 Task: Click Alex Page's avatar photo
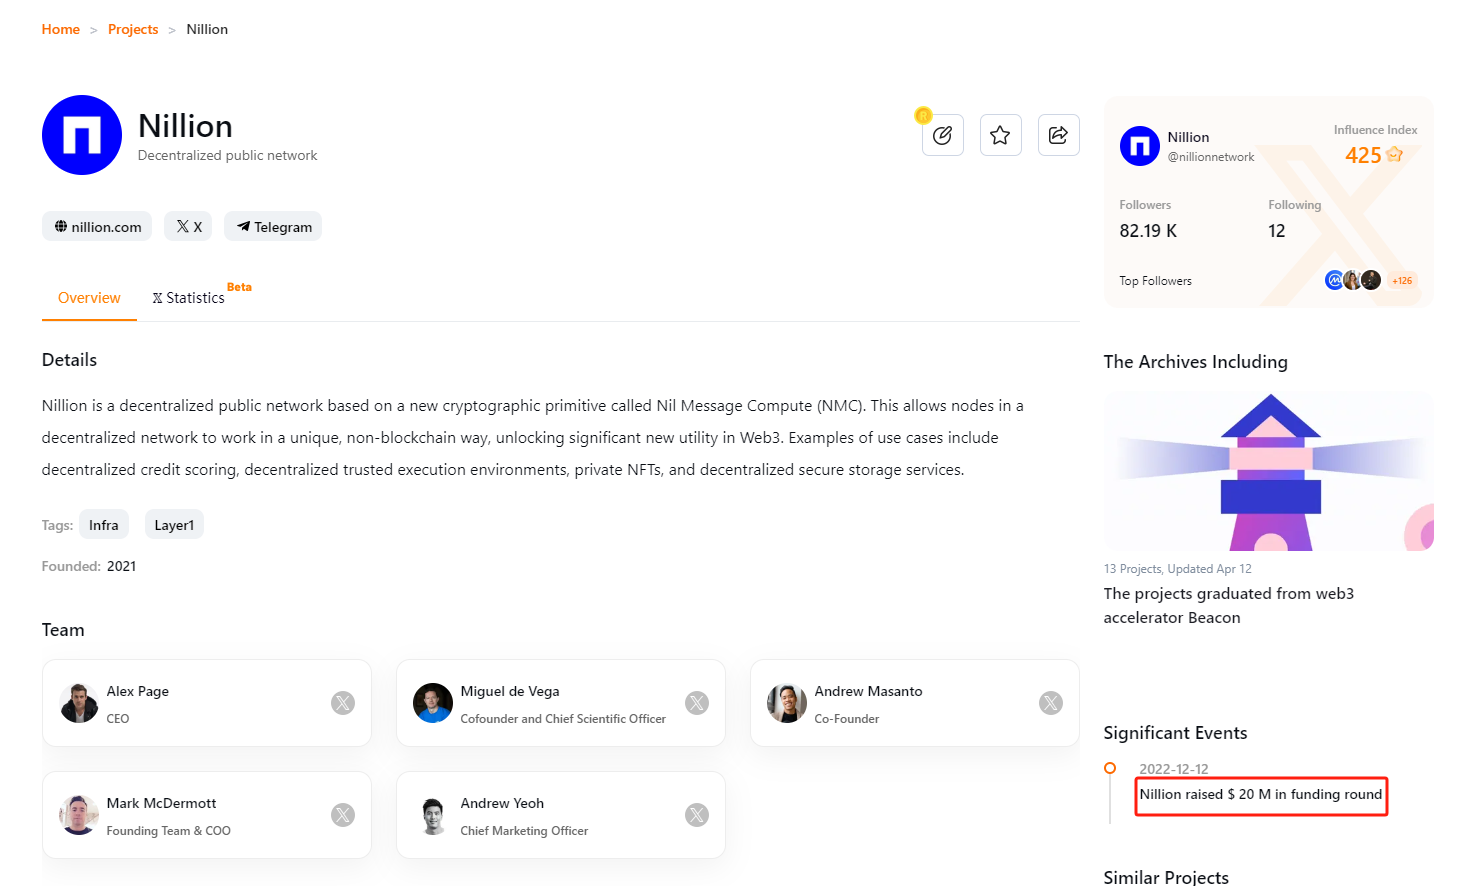pyautogui.click(x=79, y=703)
